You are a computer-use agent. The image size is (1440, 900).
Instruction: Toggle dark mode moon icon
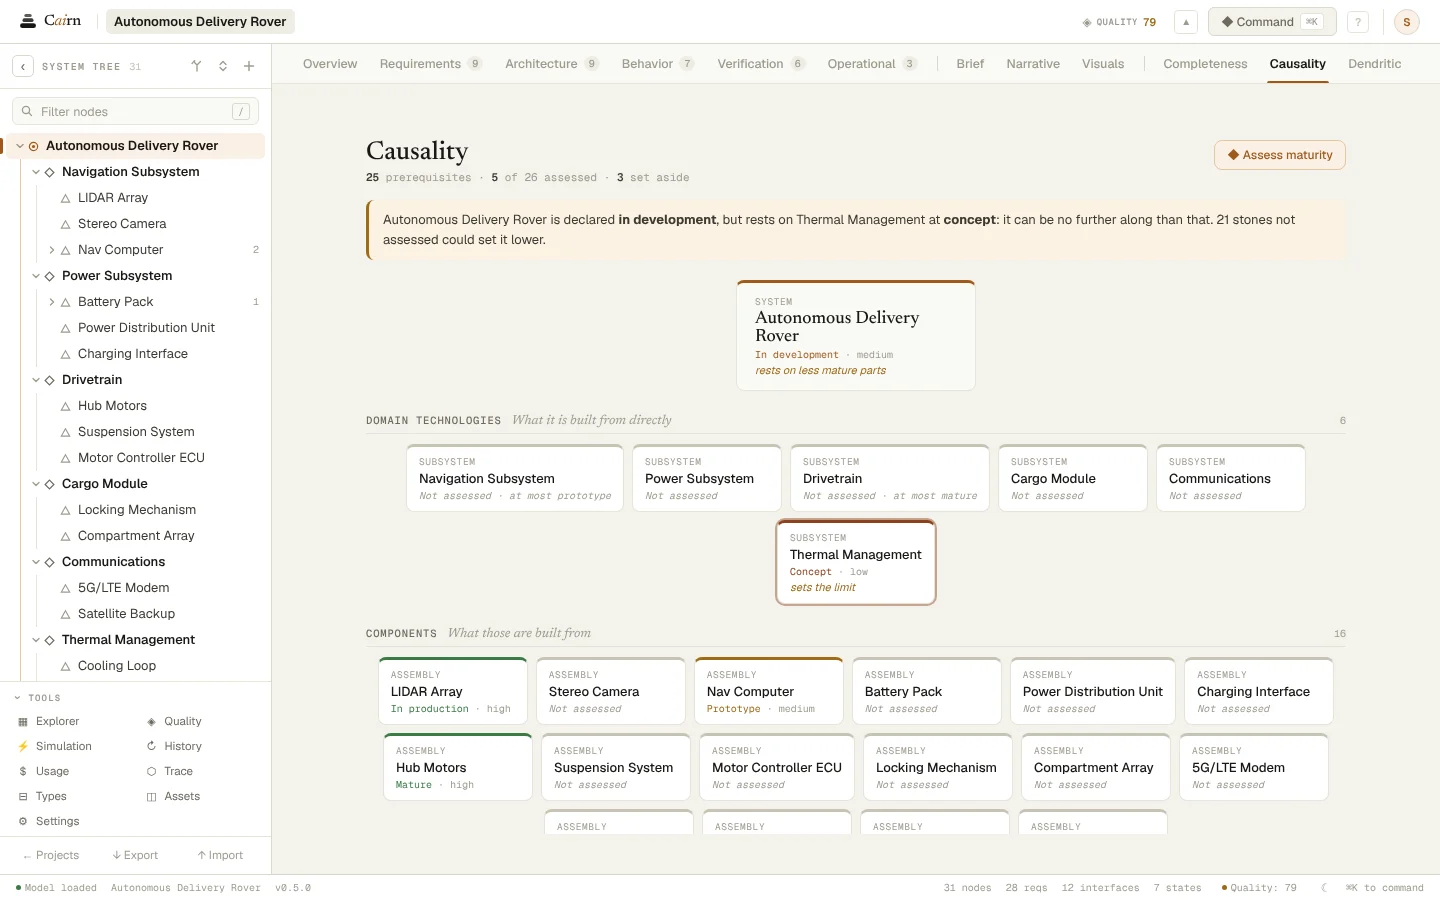click(1324, 888)
